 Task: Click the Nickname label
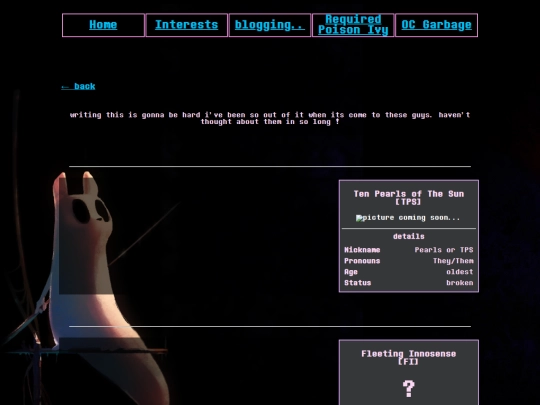[362, 250]
